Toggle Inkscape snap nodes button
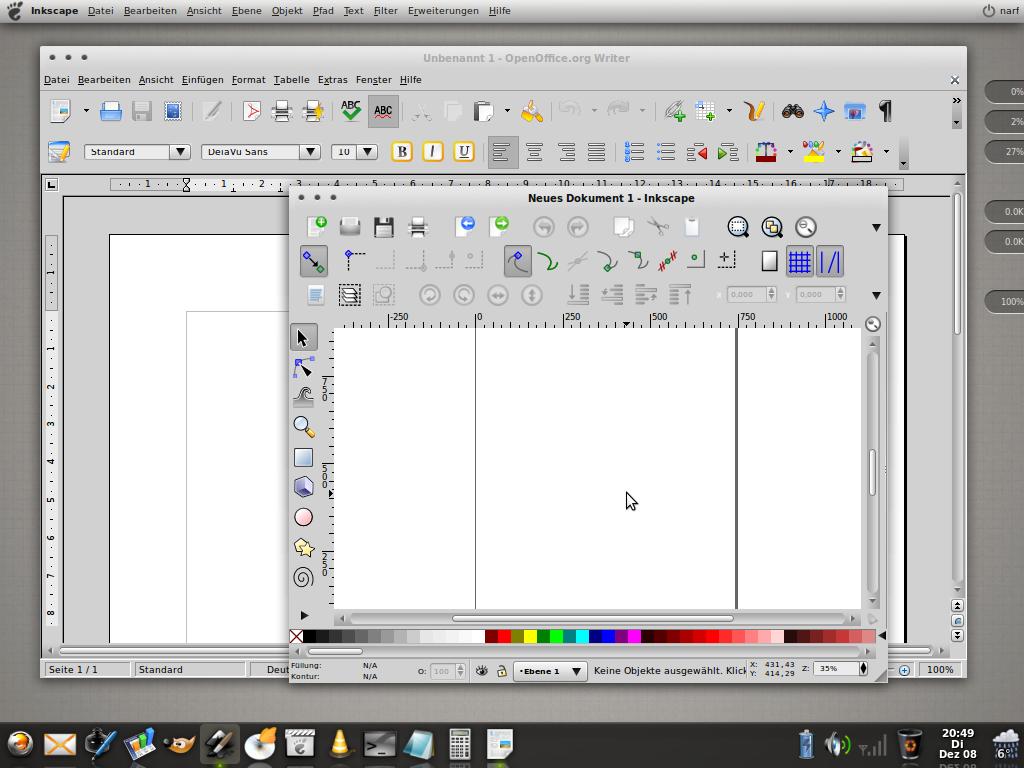Image resolution: width=1024 pixels, height=768 pixels. pyautogui.click(x=518, y=261)
